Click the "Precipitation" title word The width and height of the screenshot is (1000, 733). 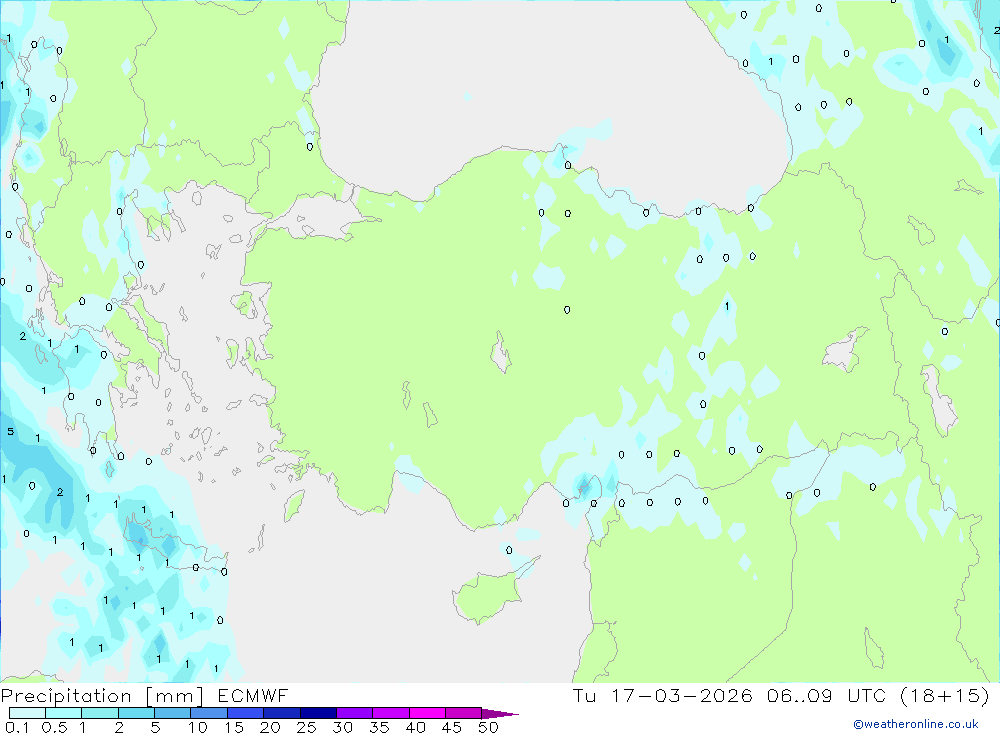point(66,696)
